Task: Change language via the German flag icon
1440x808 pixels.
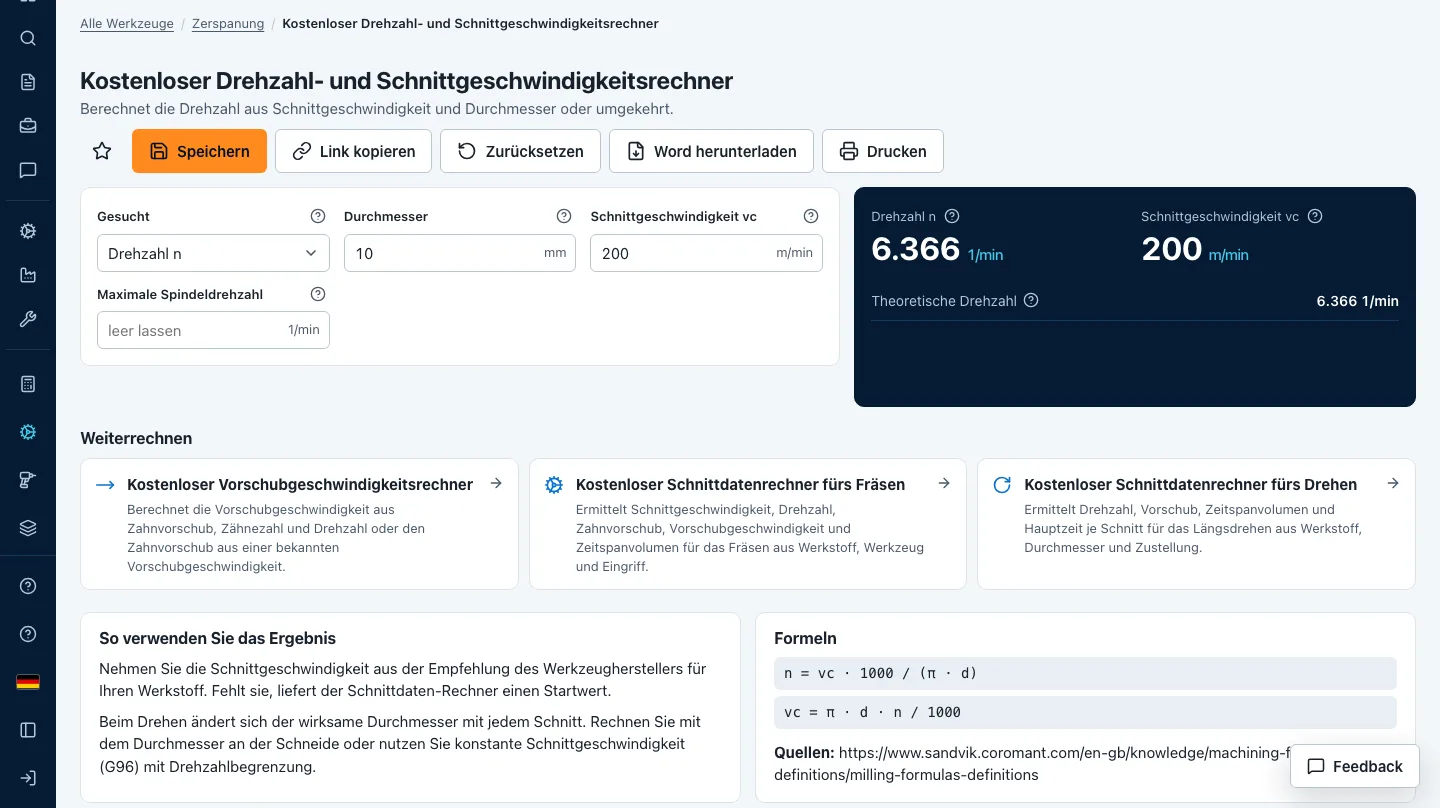Action: 28,682
